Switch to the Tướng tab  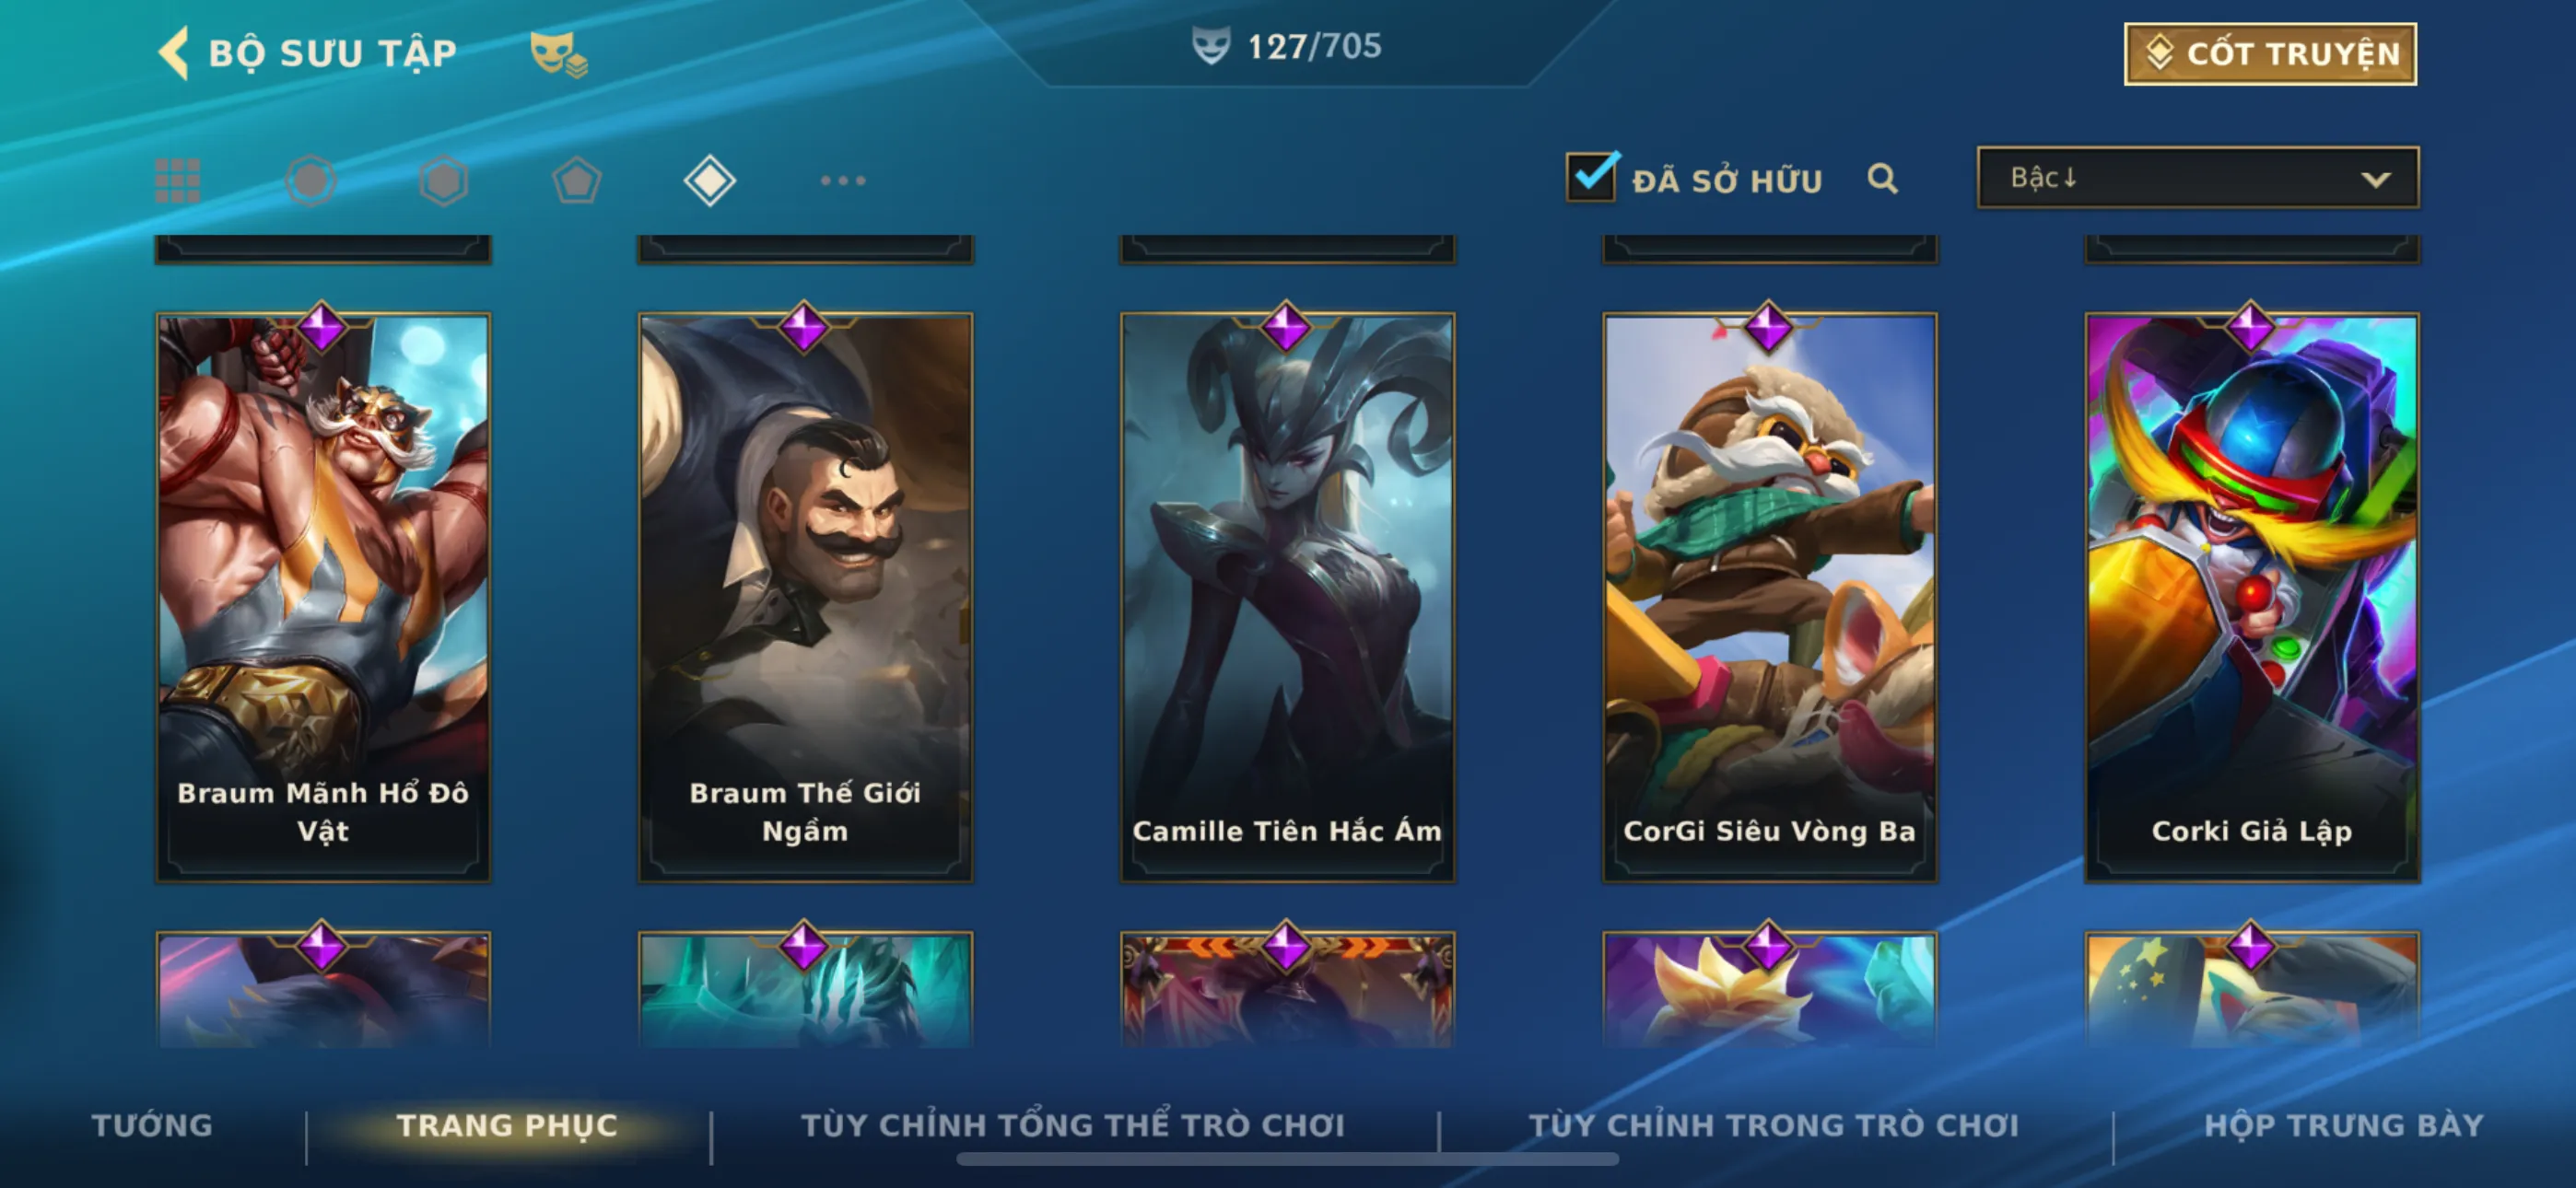152,1125
